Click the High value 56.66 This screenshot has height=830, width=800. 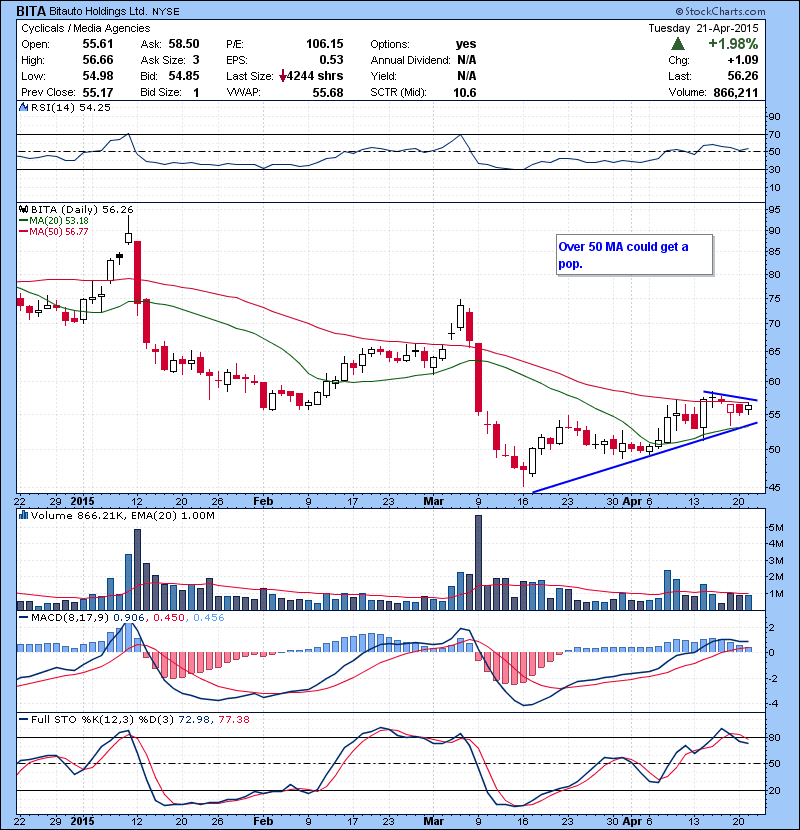pos(98,60)
